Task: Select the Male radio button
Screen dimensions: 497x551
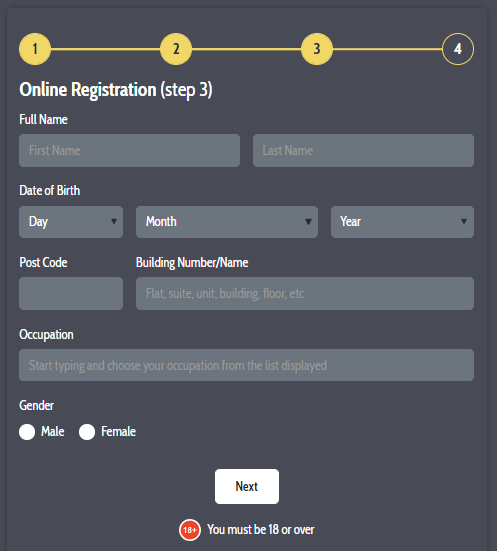Action: pos(27,432)
